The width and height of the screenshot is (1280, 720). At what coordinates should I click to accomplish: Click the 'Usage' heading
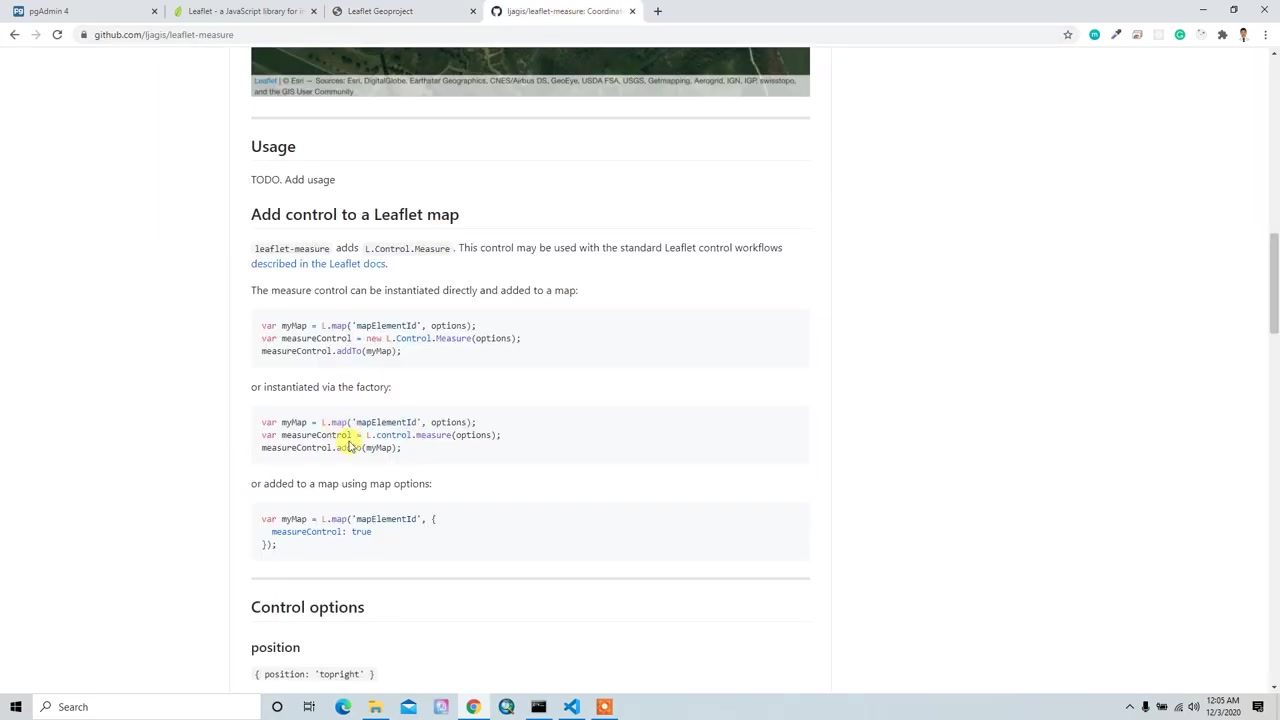click(273, 146)
